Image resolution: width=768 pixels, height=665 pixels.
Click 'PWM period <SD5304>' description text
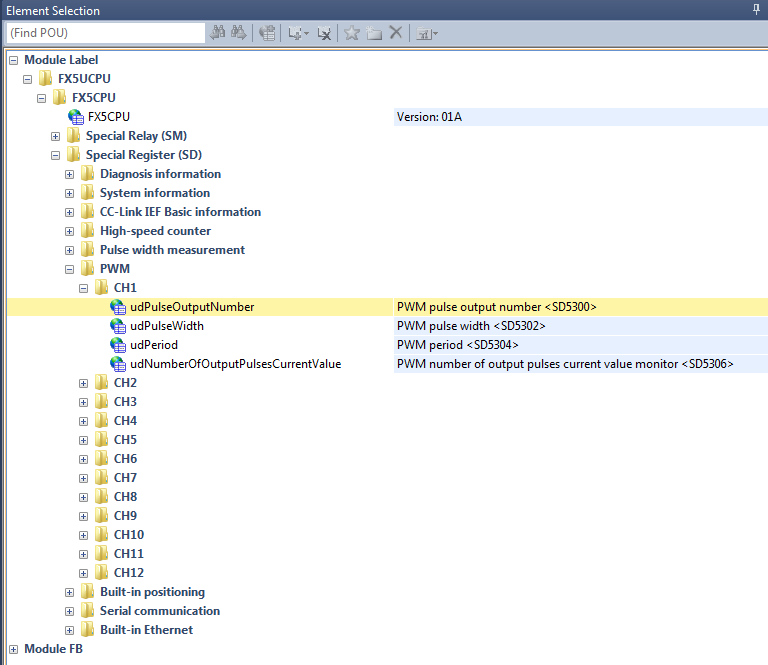click(x=457, y=345)
